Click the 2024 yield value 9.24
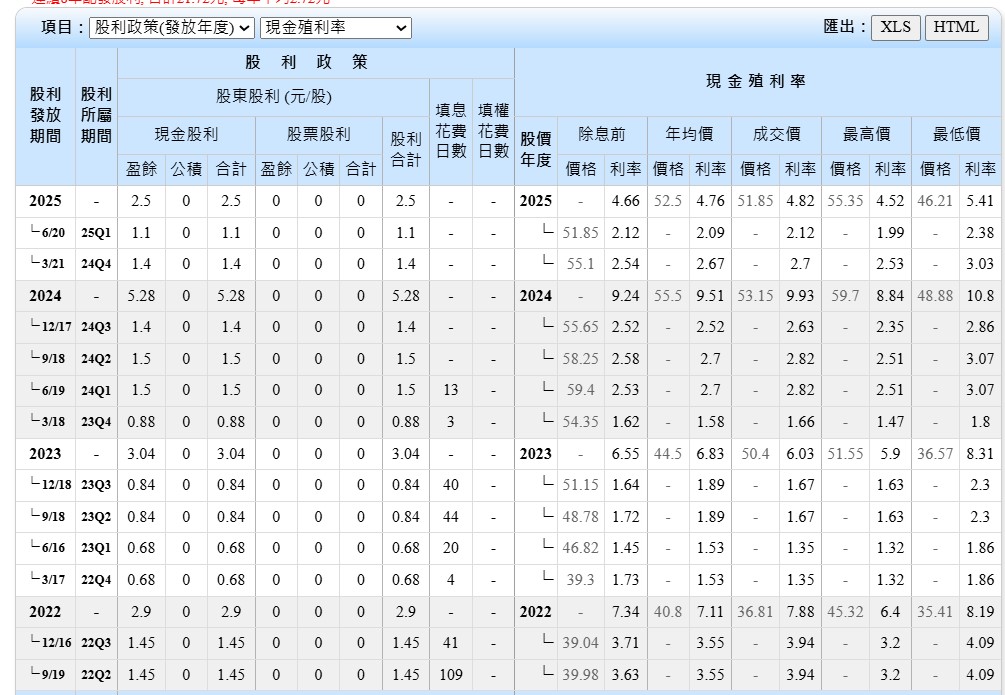 (x=626, y=296)
